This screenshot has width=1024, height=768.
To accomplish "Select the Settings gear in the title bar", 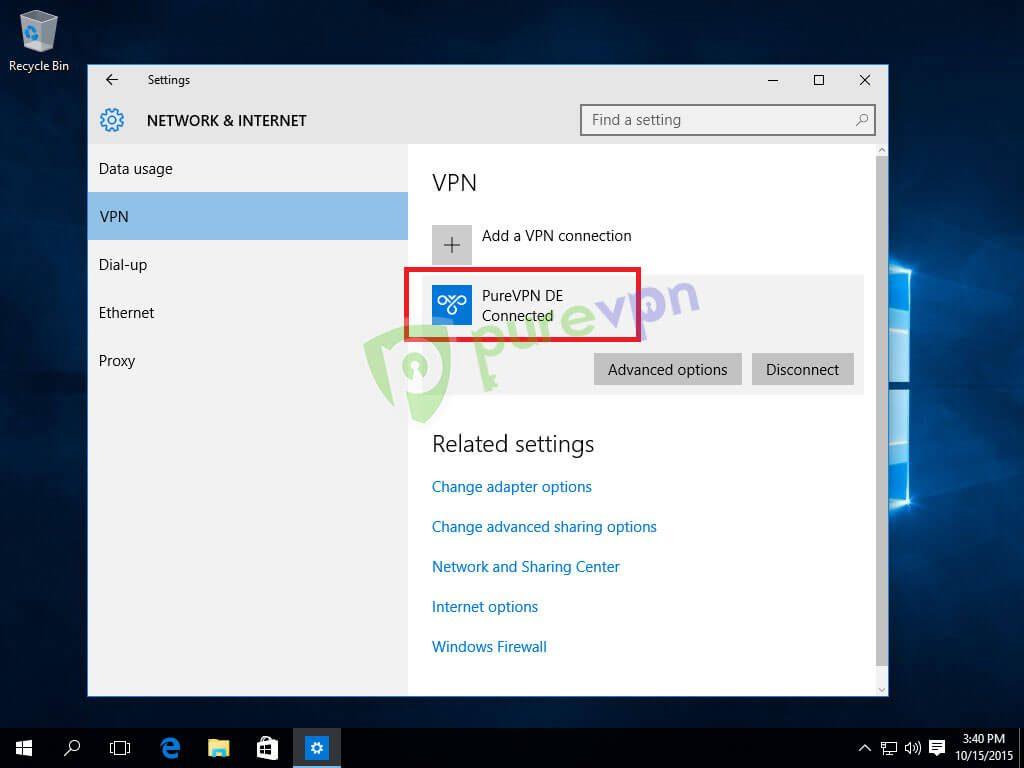I will (112, 120).
